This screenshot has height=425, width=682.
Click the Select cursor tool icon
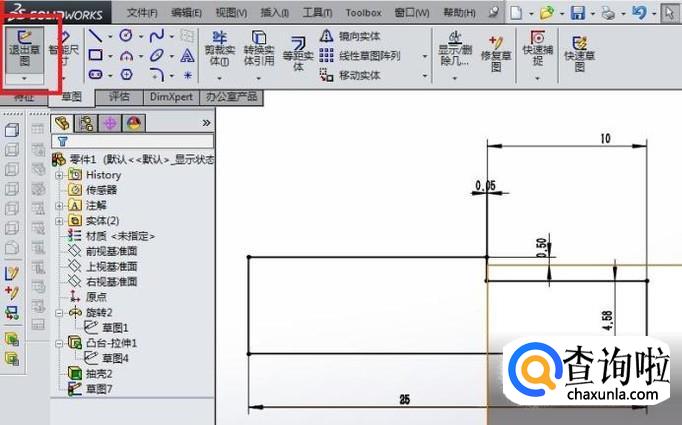pos(669,13)
